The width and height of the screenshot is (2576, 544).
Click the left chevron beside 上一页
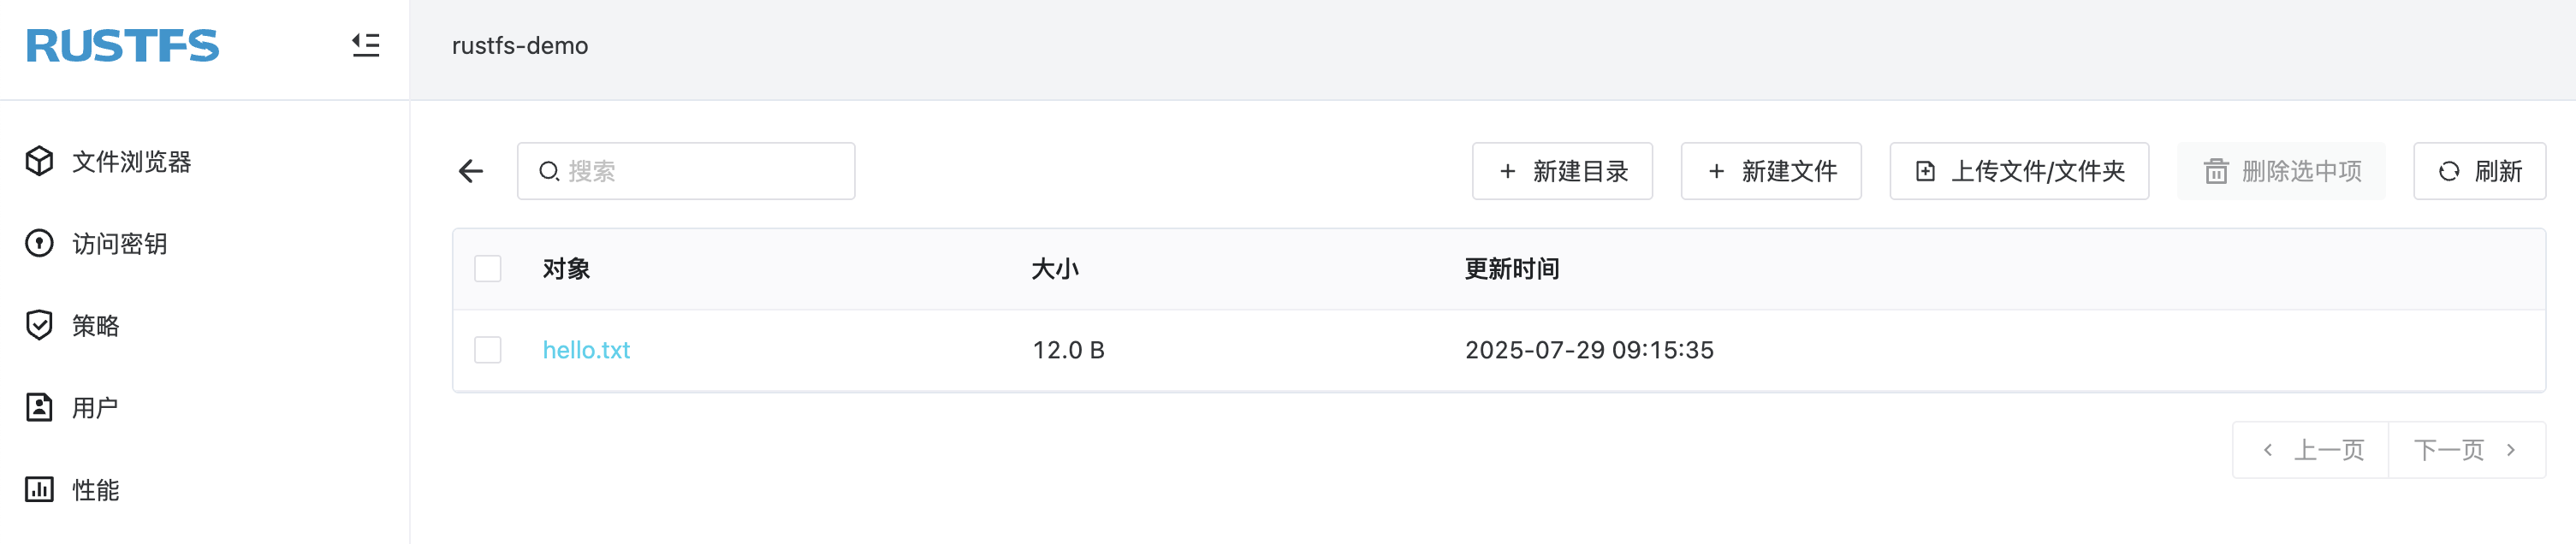click(x=2270, y=449)
